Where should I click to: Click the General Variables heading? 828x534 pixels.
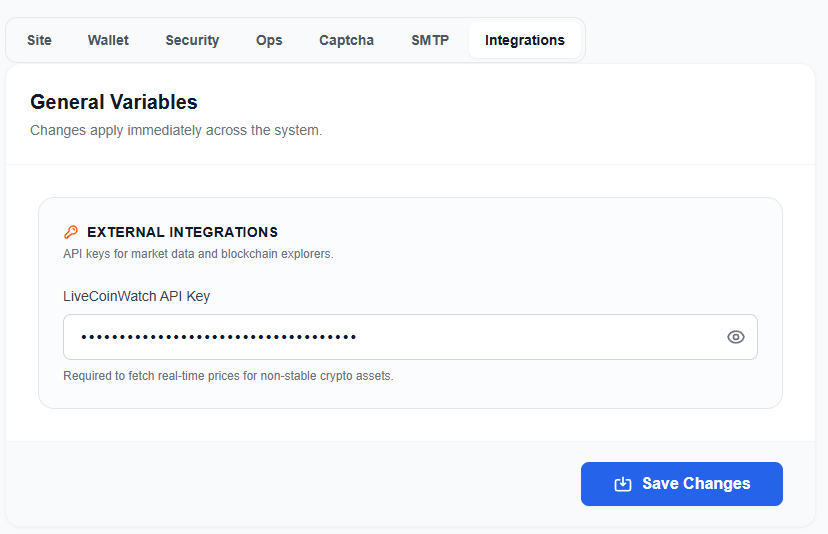pyautogui.click(x=113, y=102)
